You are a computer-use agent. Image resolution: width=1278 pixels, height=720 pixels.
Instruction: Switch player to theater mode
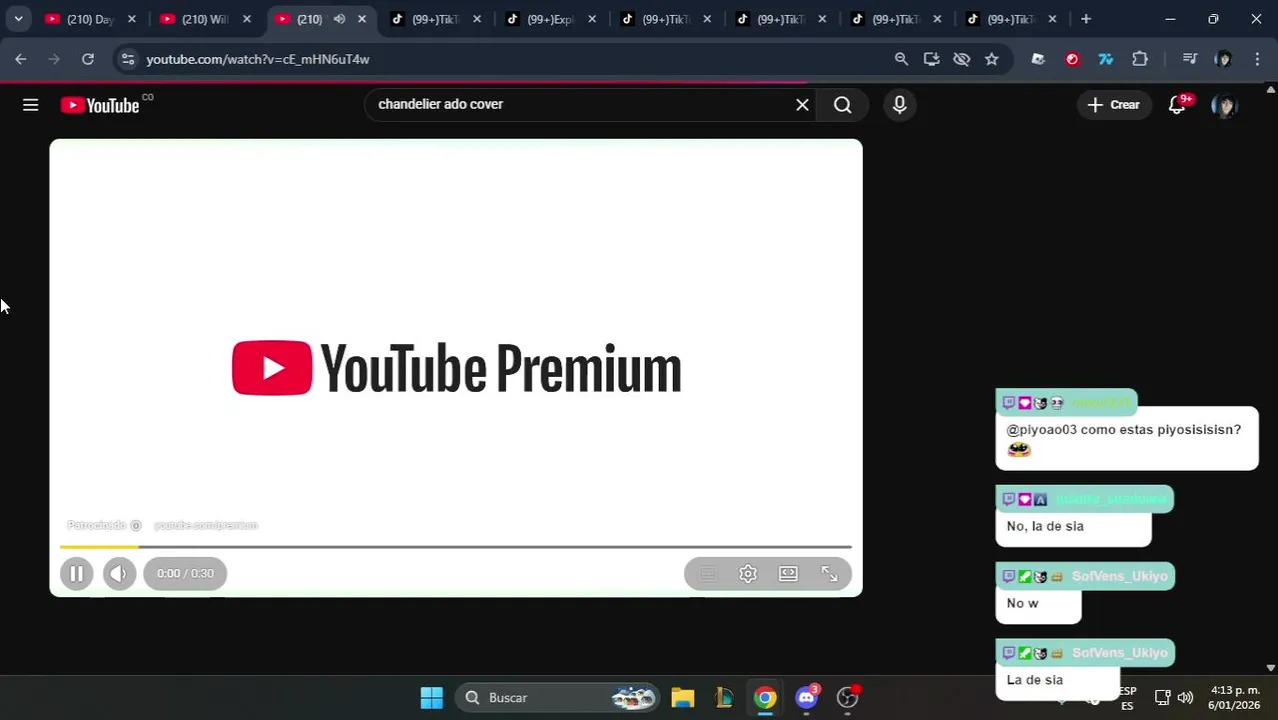(788, 573)
